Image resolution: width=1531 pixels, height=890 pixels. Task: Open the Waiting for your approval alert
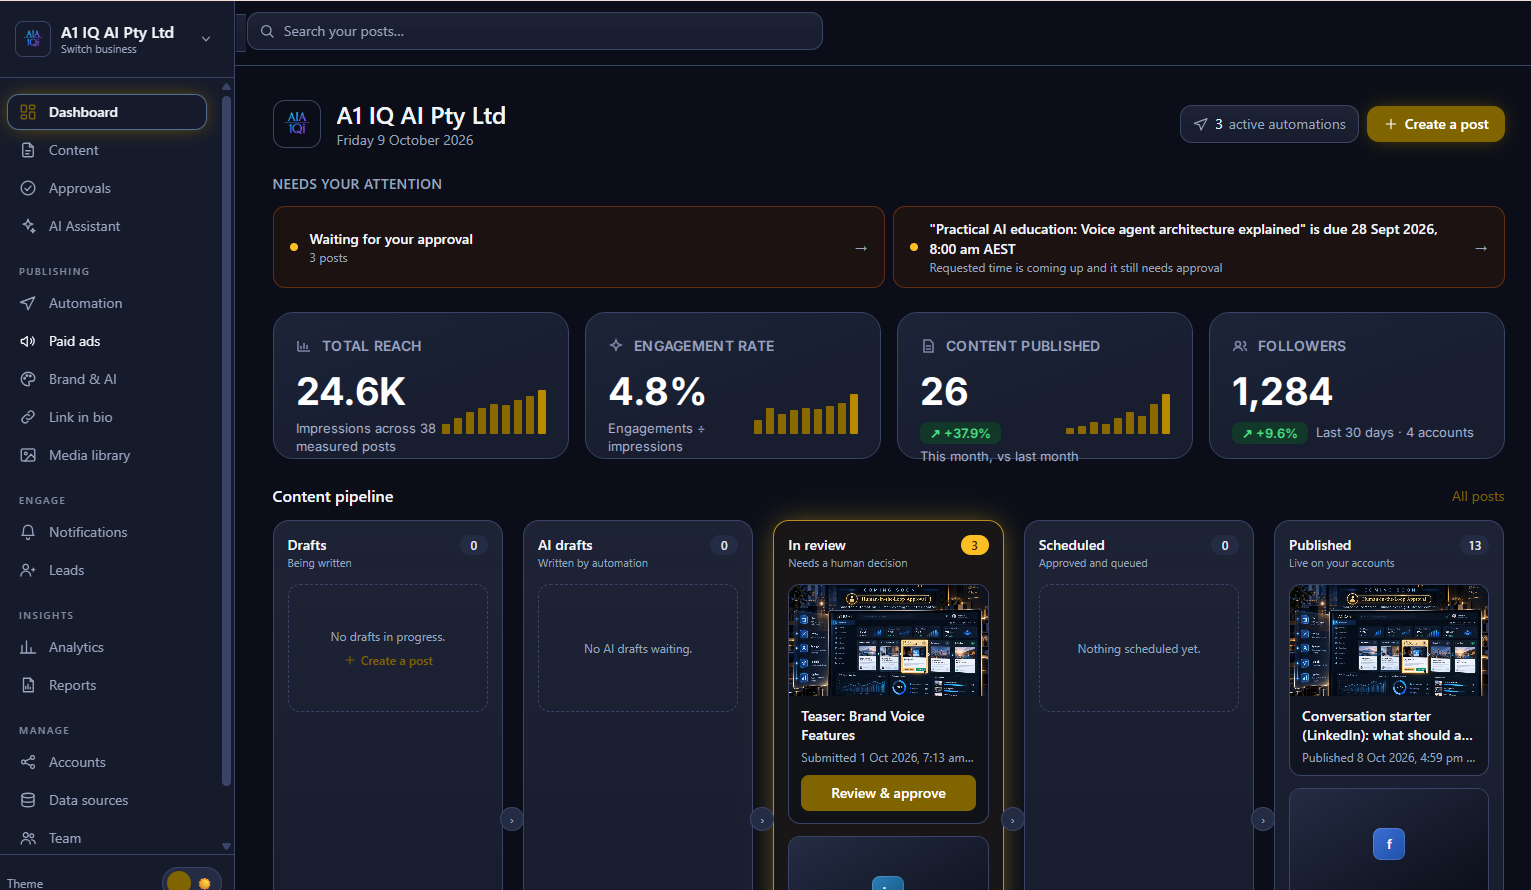tap(579, 247)
